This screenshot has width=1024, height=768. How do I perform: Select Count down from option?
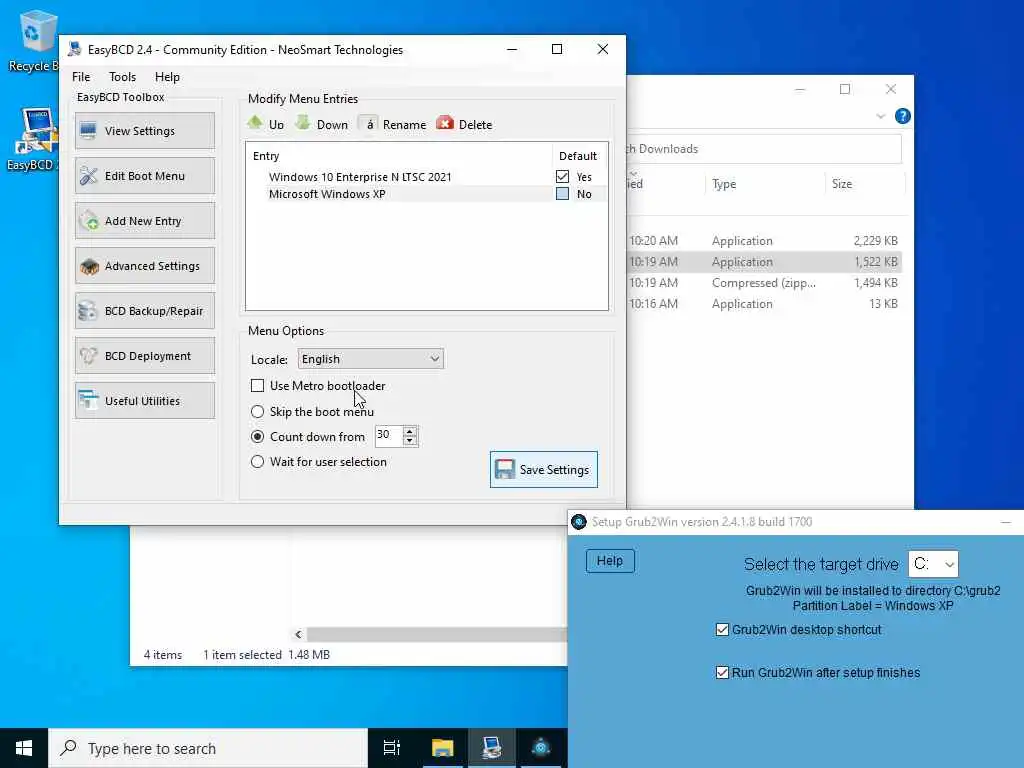(257, 436)
